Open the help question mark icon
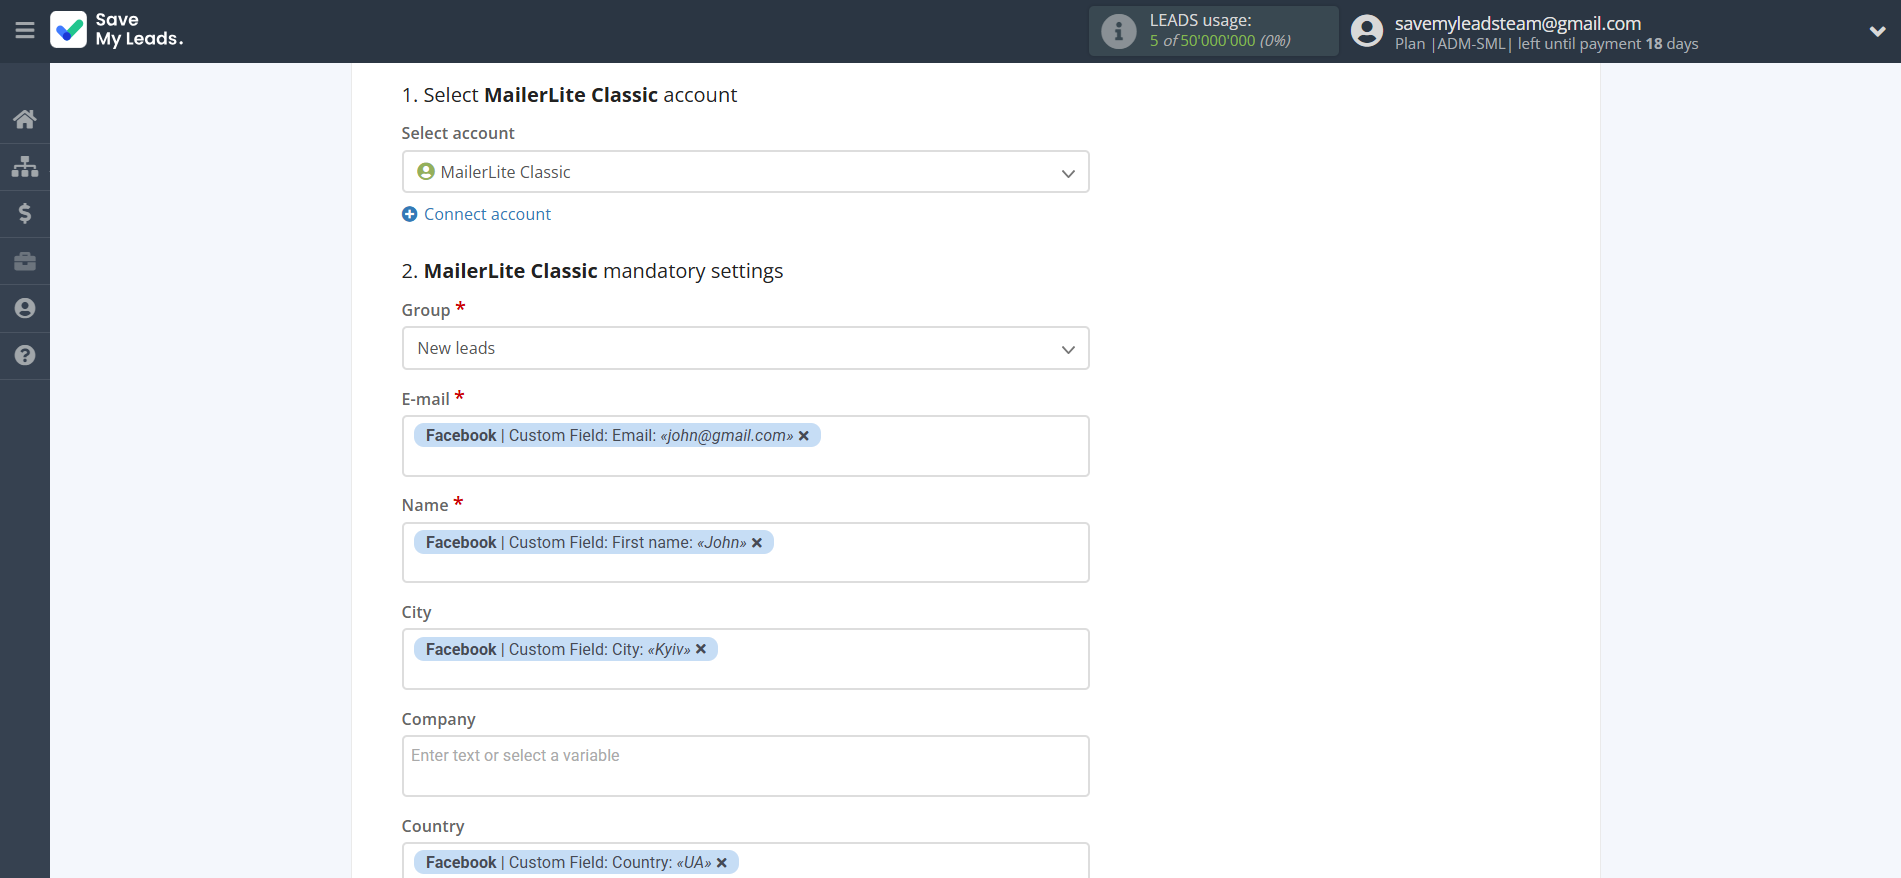This screenshot has width=1901, height=878. (25, 355)
